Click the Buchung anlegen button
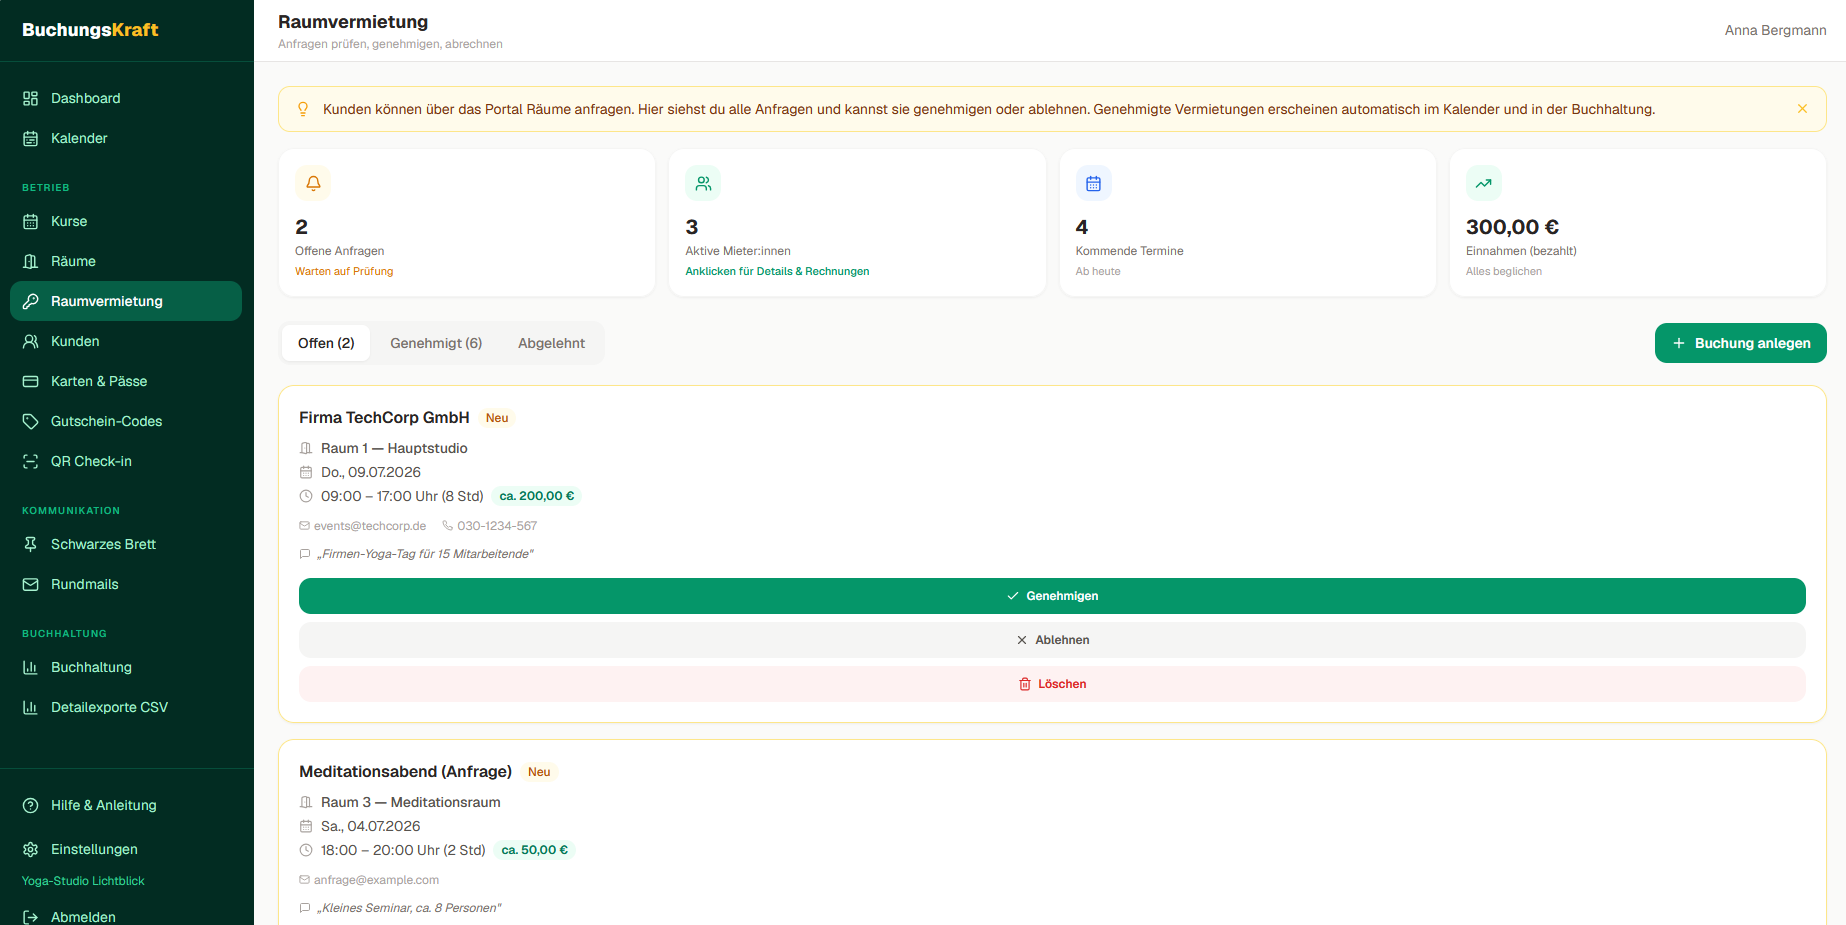Viewport: 1846px width, 925px height. tap(1740, 343)
